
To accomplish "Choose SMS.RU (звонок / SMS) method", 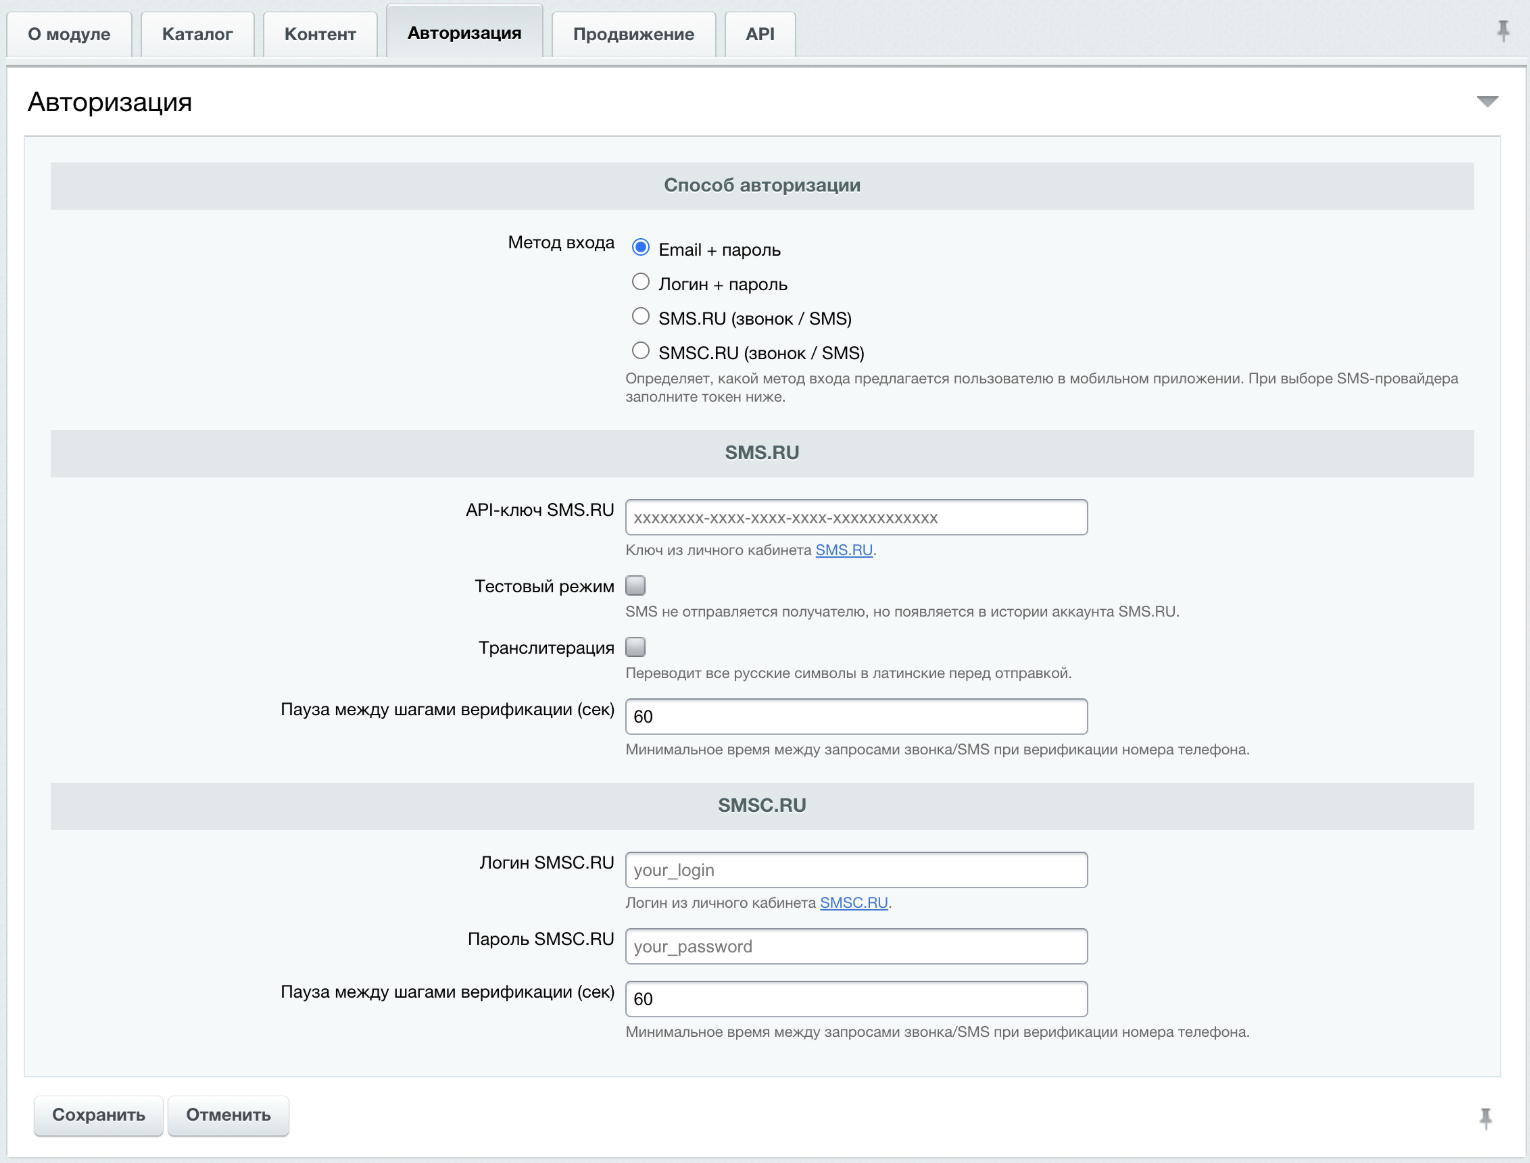I will 641,316.
